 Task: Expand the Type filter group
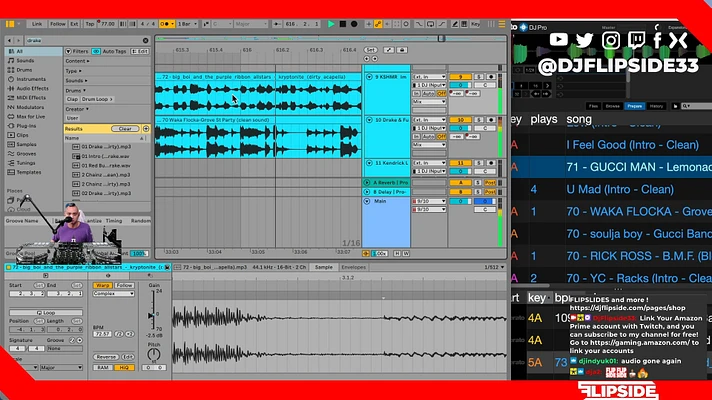click(74, 71)
